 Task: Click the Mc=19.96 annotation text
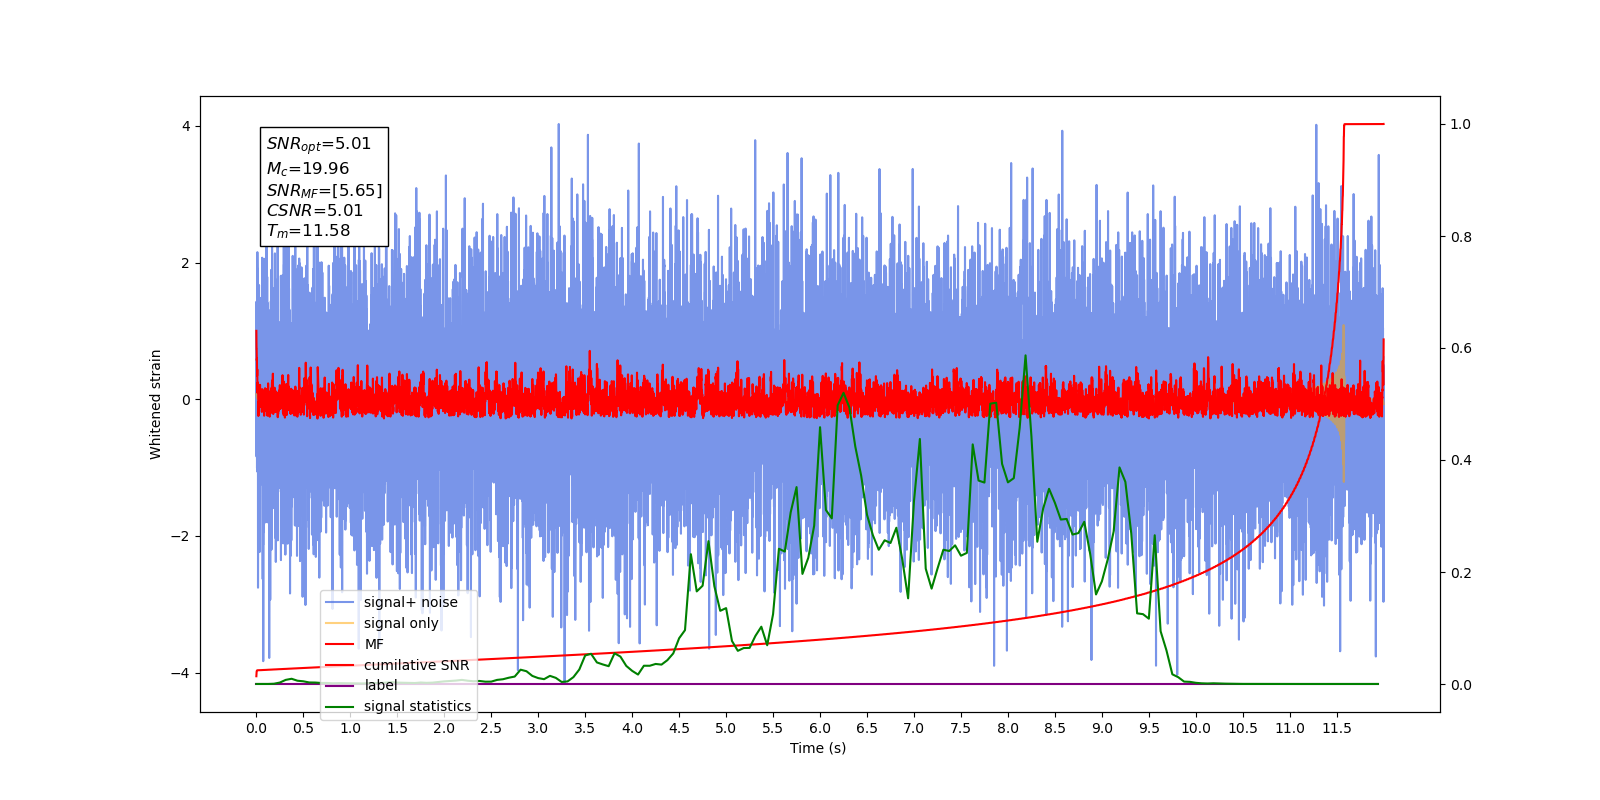click(307, 169)
